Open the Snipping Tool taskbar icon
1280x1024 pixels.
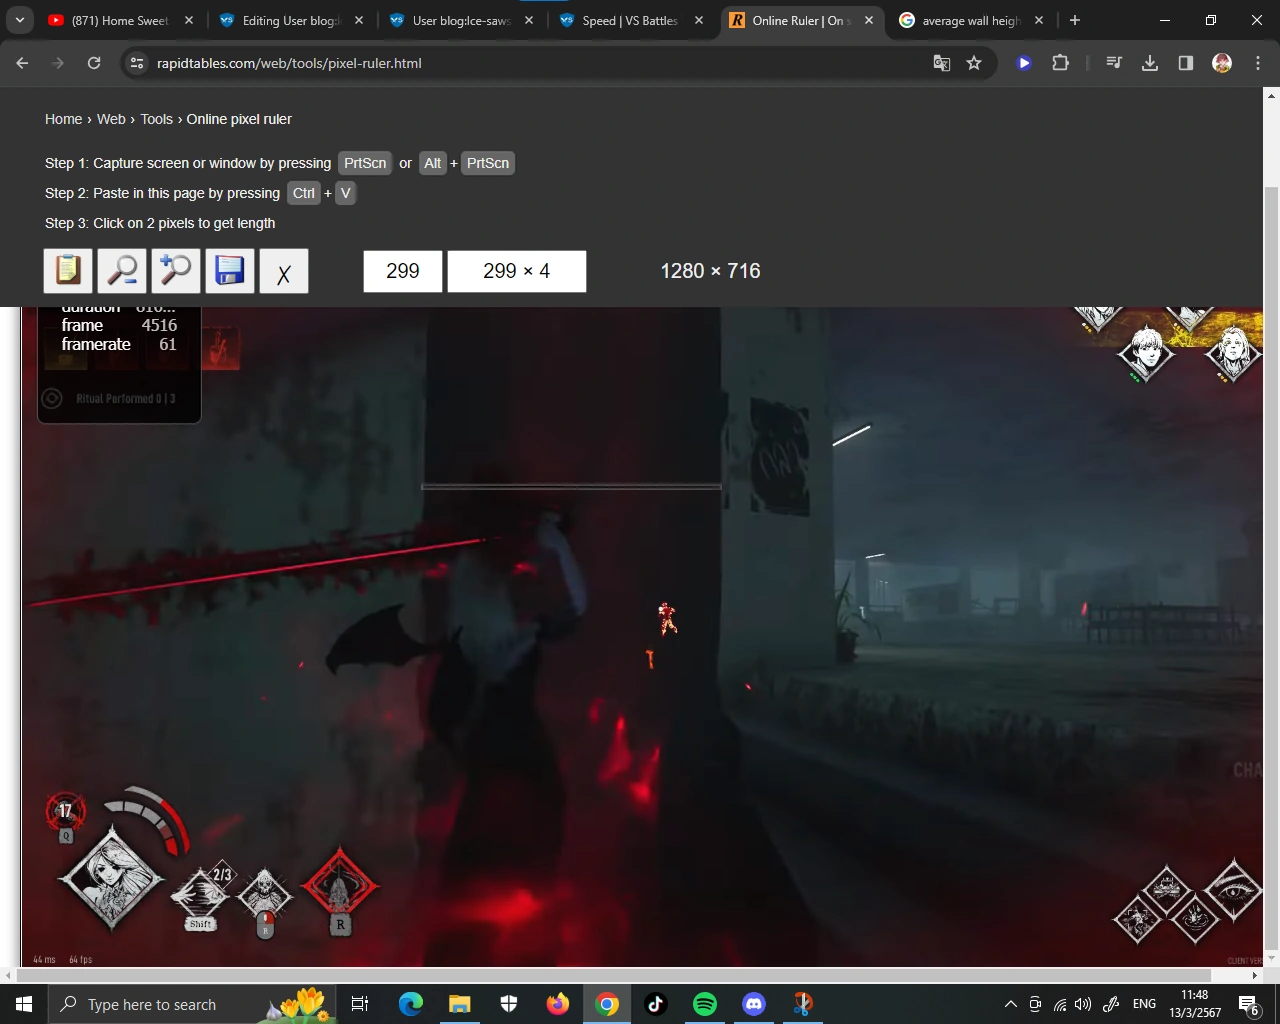[x=803, y=1004]
